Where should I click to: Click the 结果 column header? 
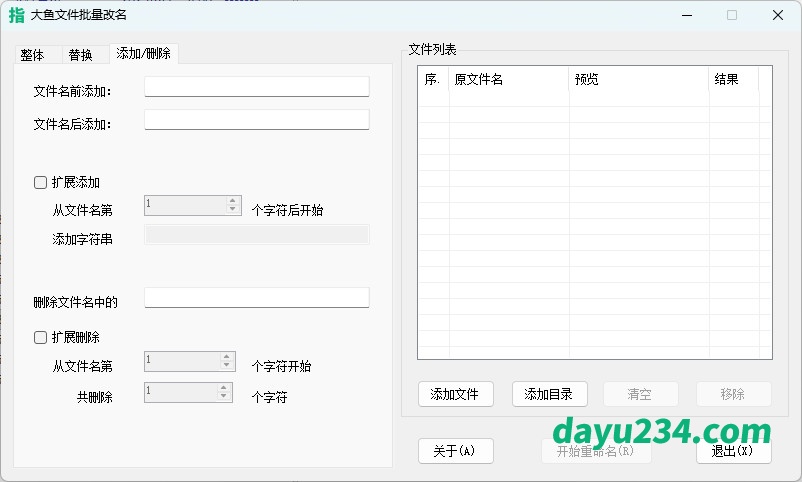pos(733,80)
